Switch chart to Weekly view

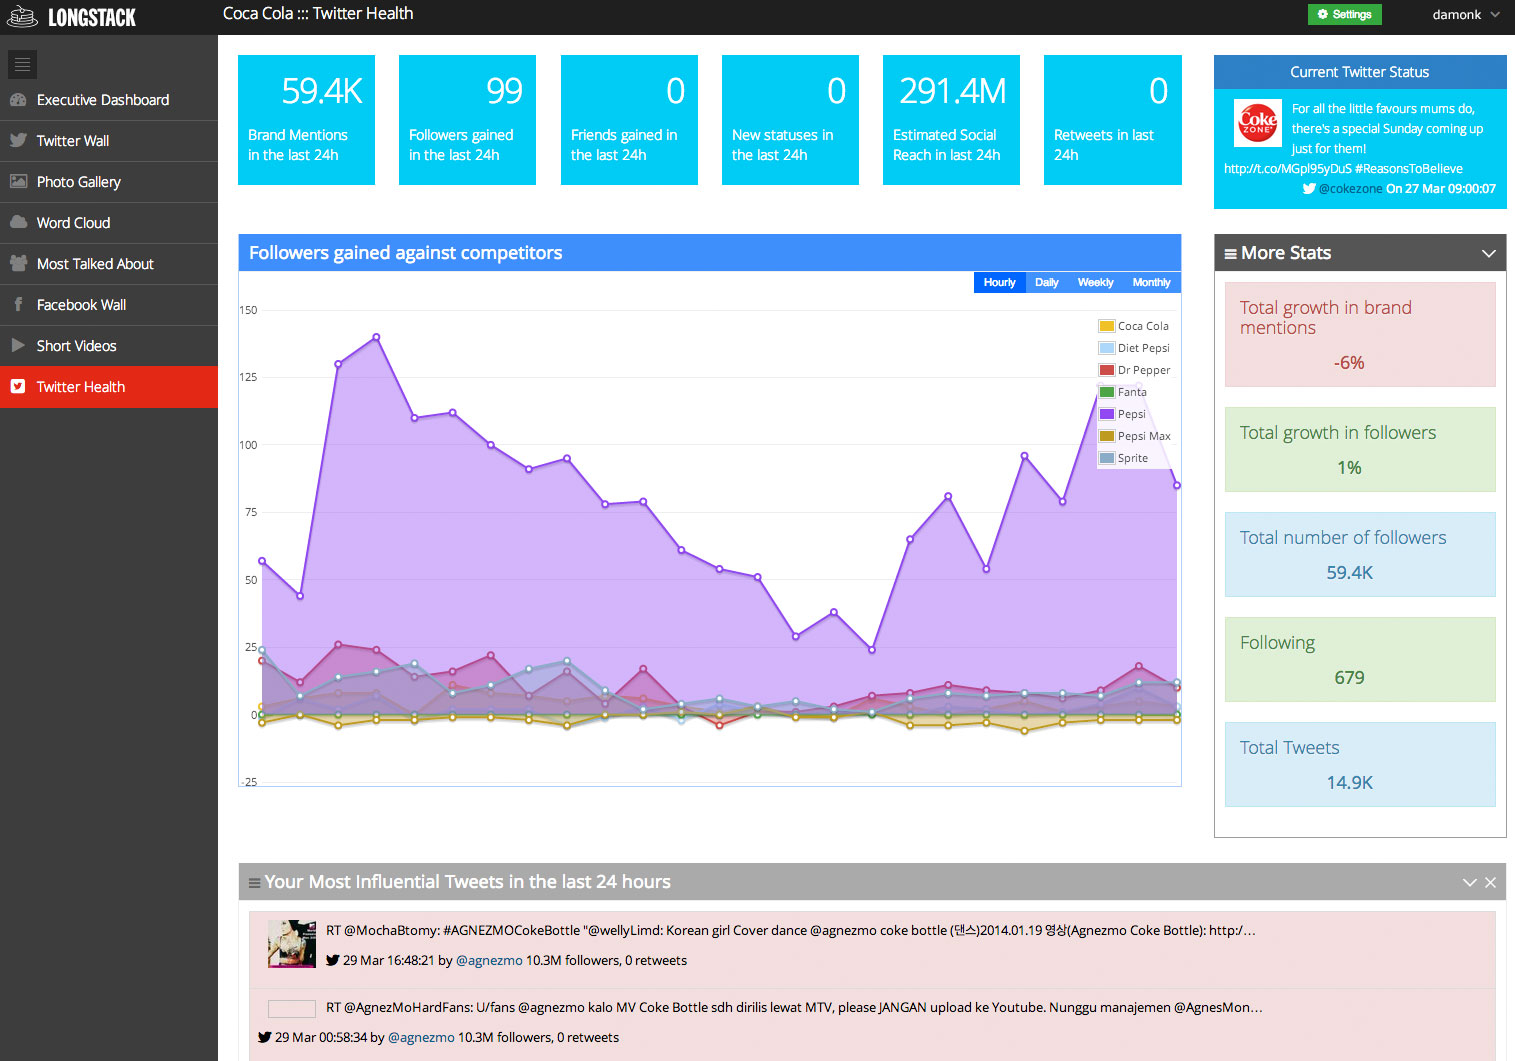1095,283
